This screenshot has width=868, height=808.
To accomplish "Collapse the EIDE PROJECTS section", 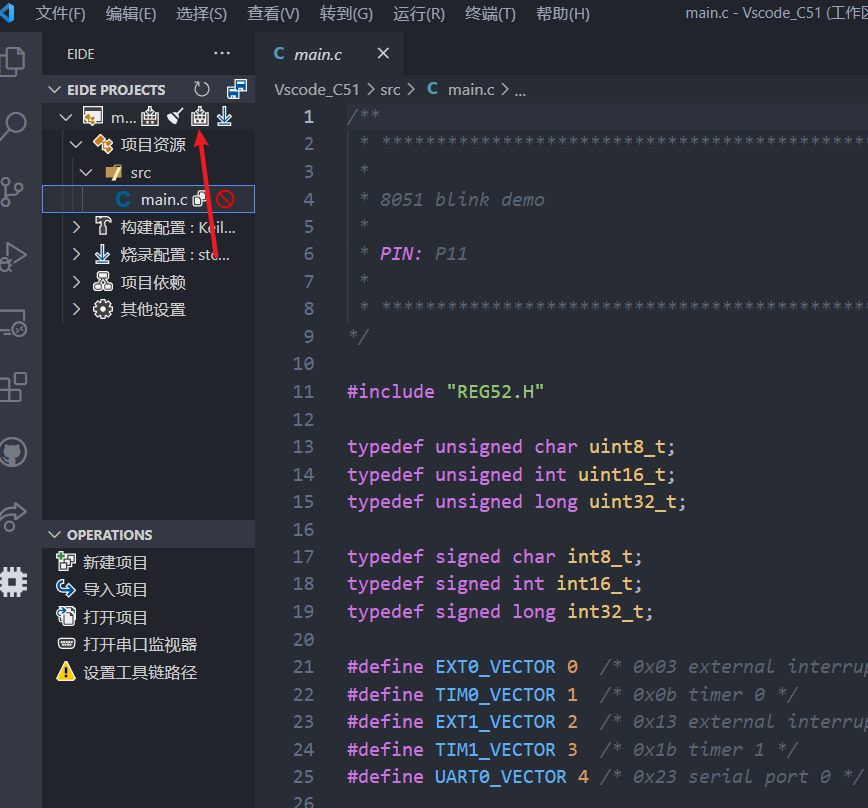I will tap(54, 90).
